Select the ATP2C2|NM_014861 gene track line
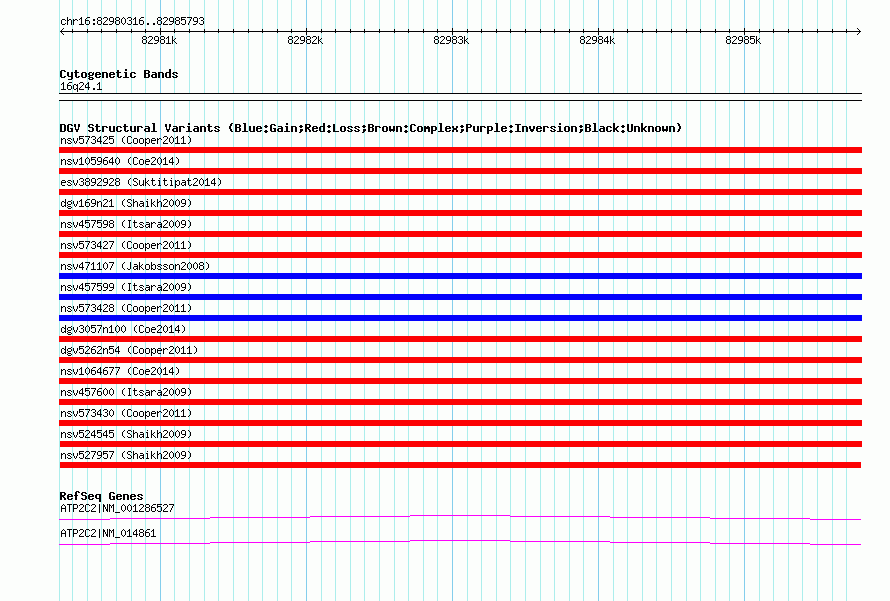 tap(460, 543)
